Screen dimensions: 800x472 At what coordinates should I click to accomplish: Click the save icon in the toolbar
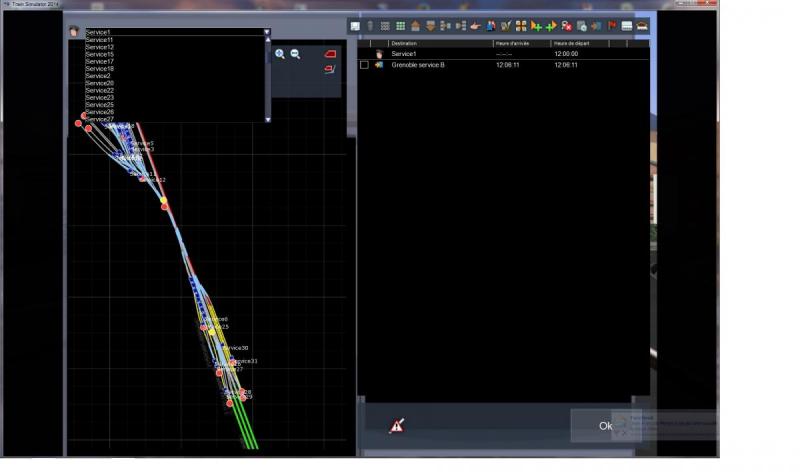tap(355, 26)
